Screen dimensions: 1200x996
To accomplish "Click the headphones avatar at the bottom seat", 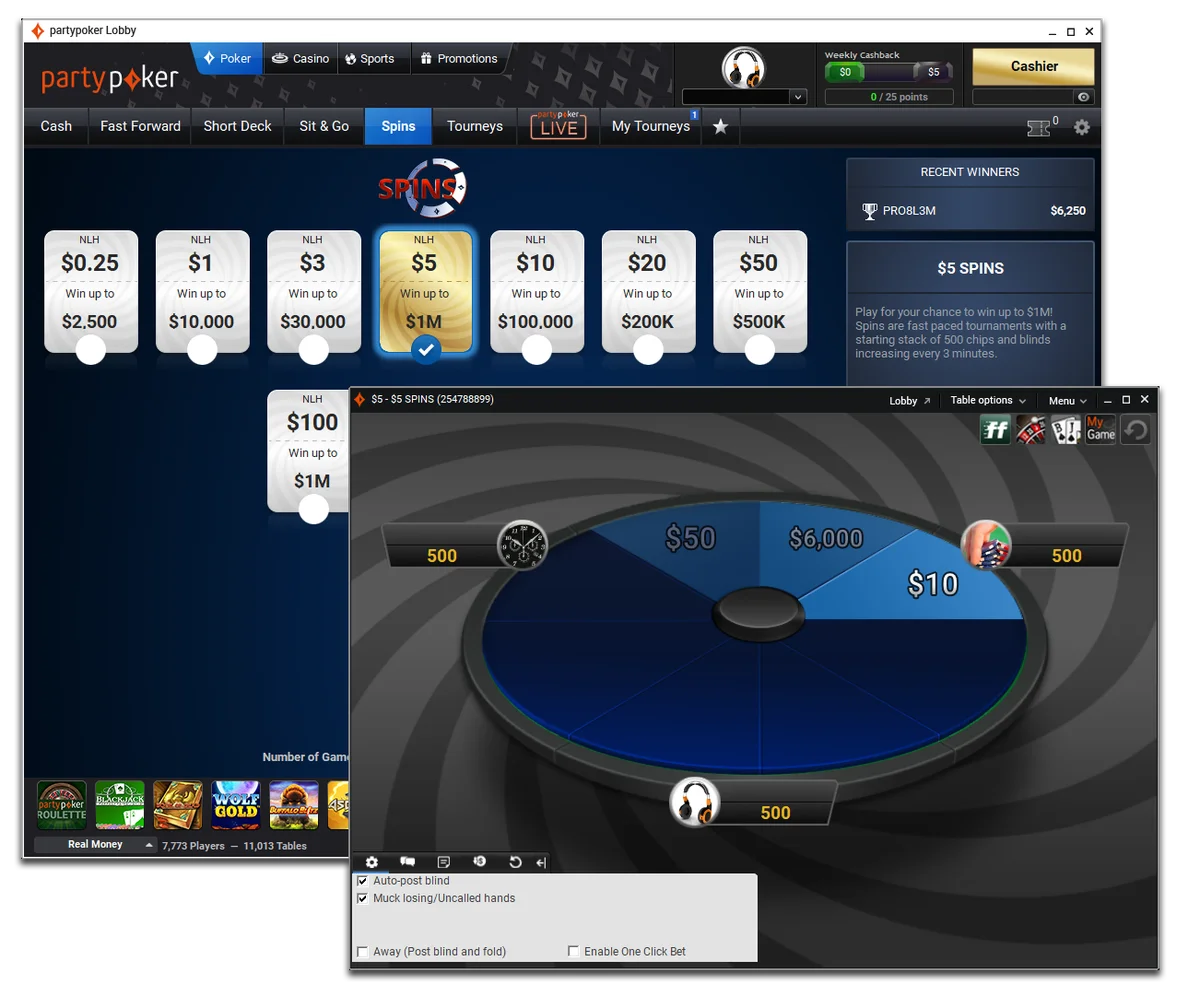I will 694,802.
